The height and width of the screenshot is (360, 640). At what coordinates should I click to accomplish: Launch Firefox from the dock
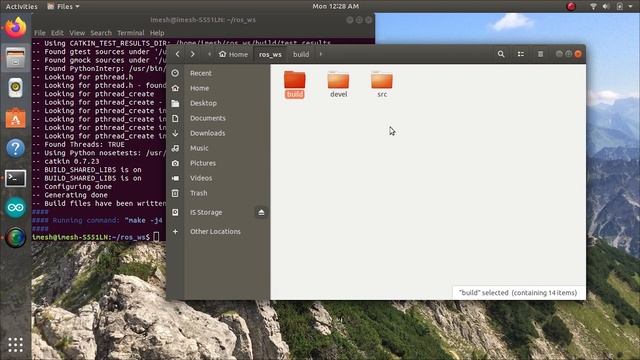[x=16, y=27]
